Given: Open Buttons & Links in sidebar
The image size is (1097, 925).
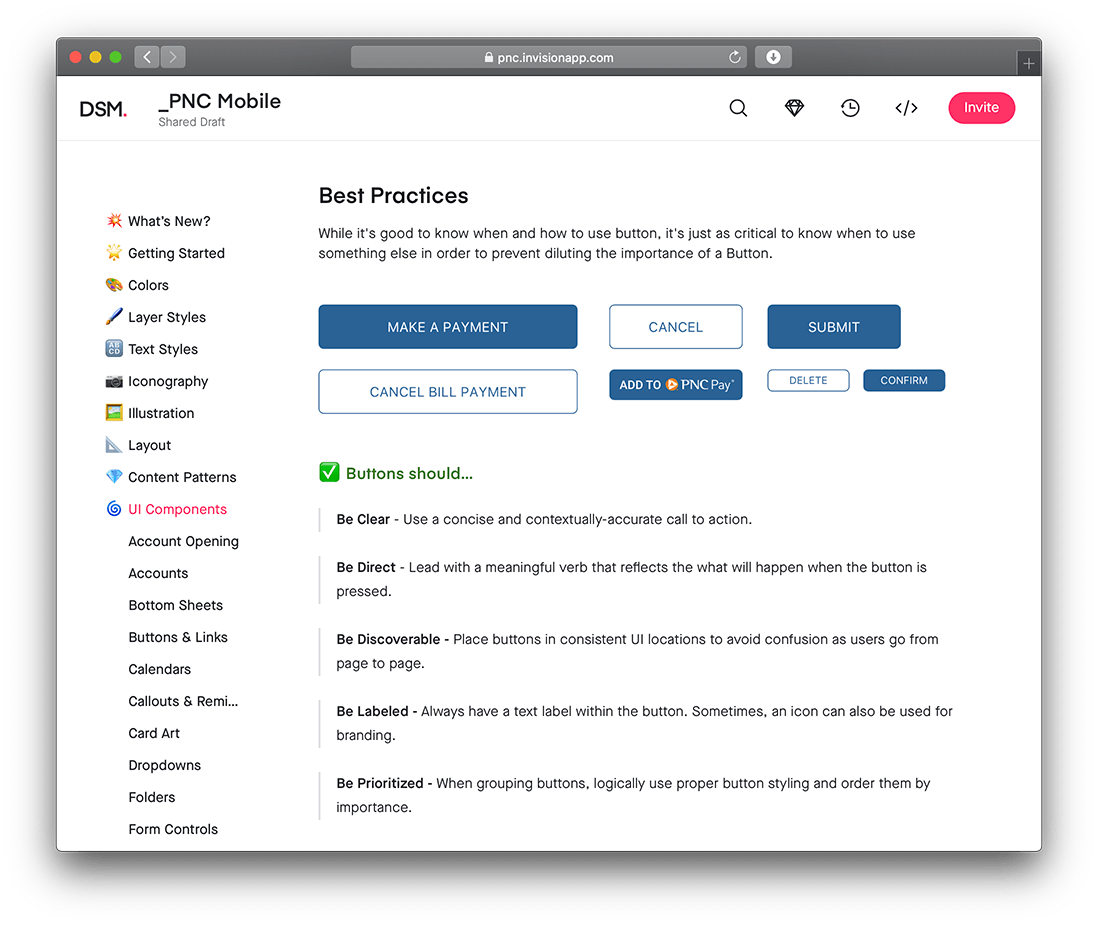Looking at the screenshot, I should [x=178, y=637].
